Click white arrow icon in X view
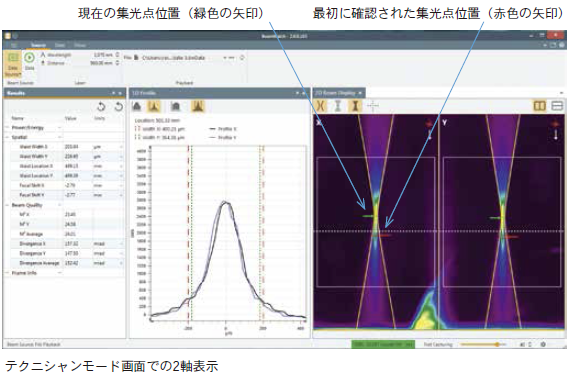 [x=429, y=135]
